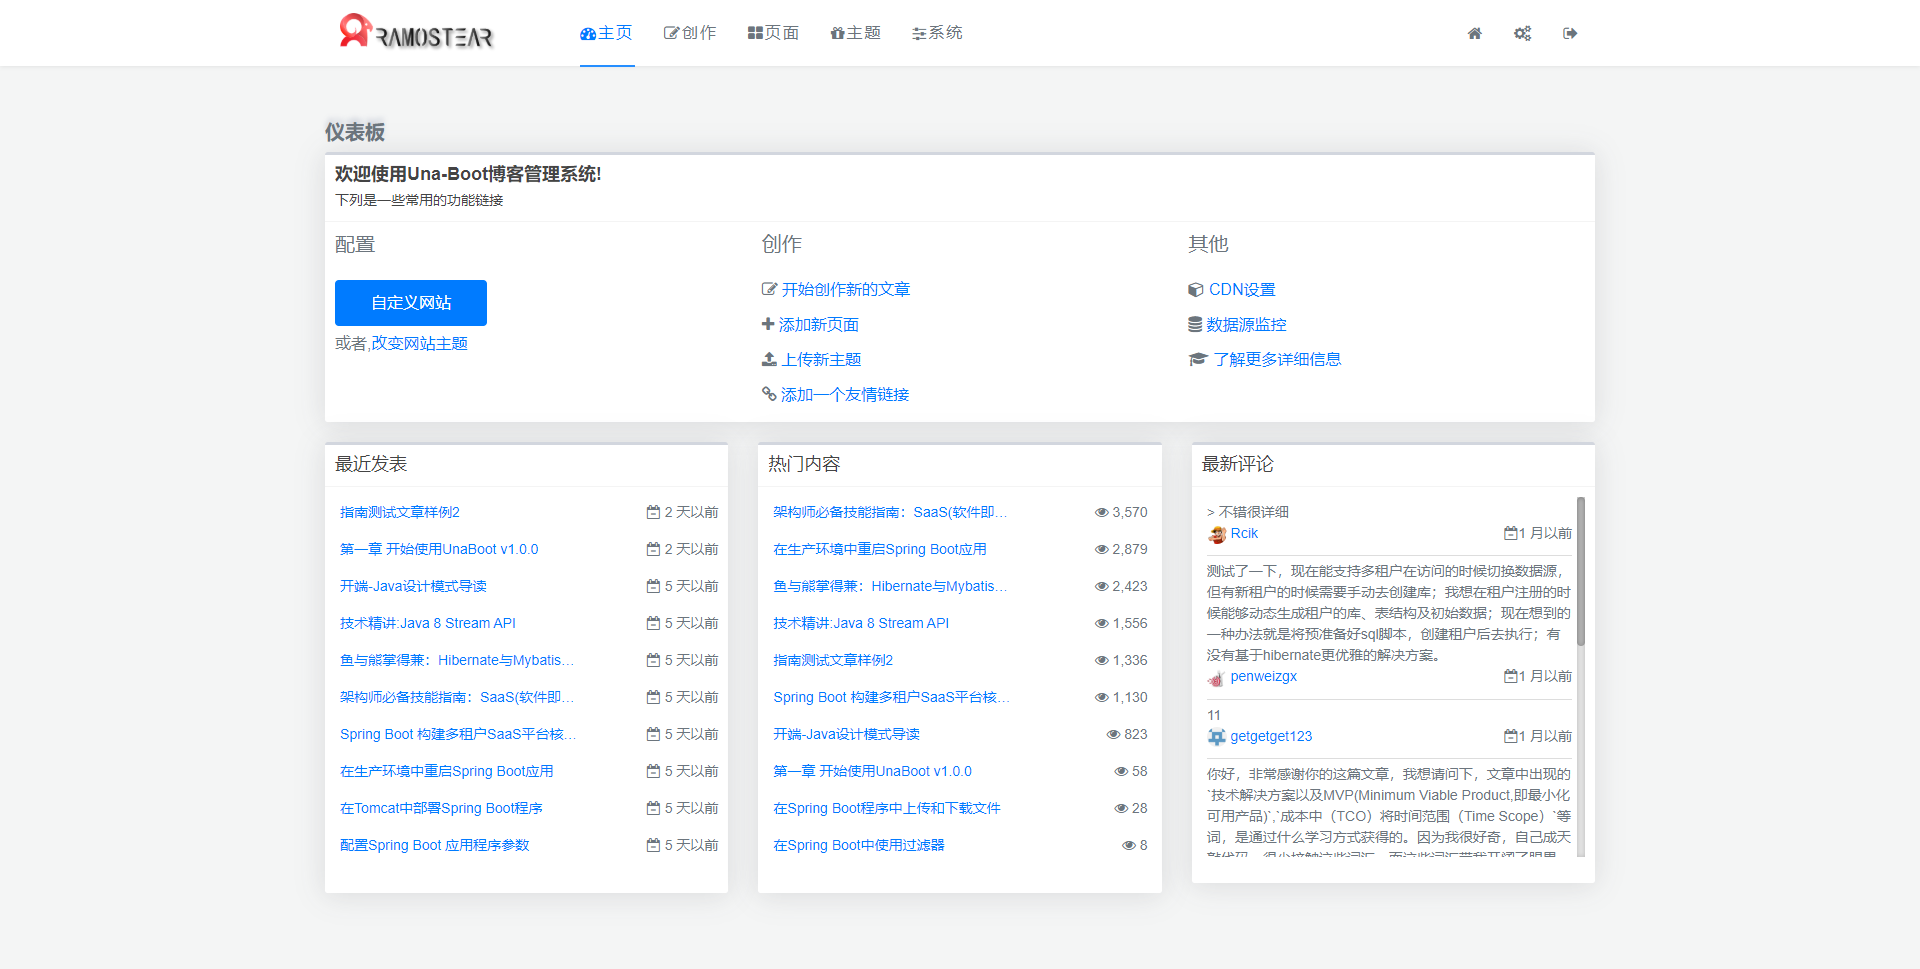The width and height of the screenshot is (1920, 969).
Task: Click the 自定义网站 button
Action: (411, 303)
